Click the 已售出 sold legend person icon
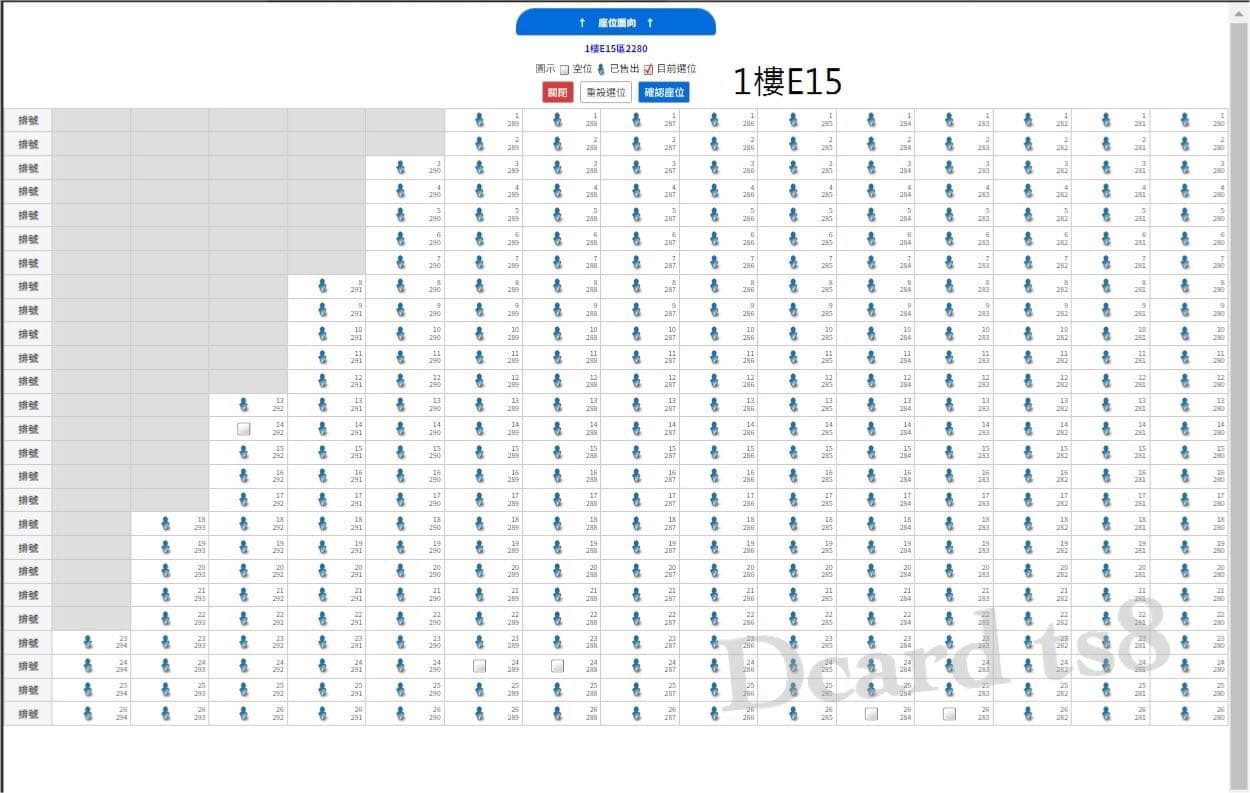Screen dimensions: 1250x793 coord(602,69)
